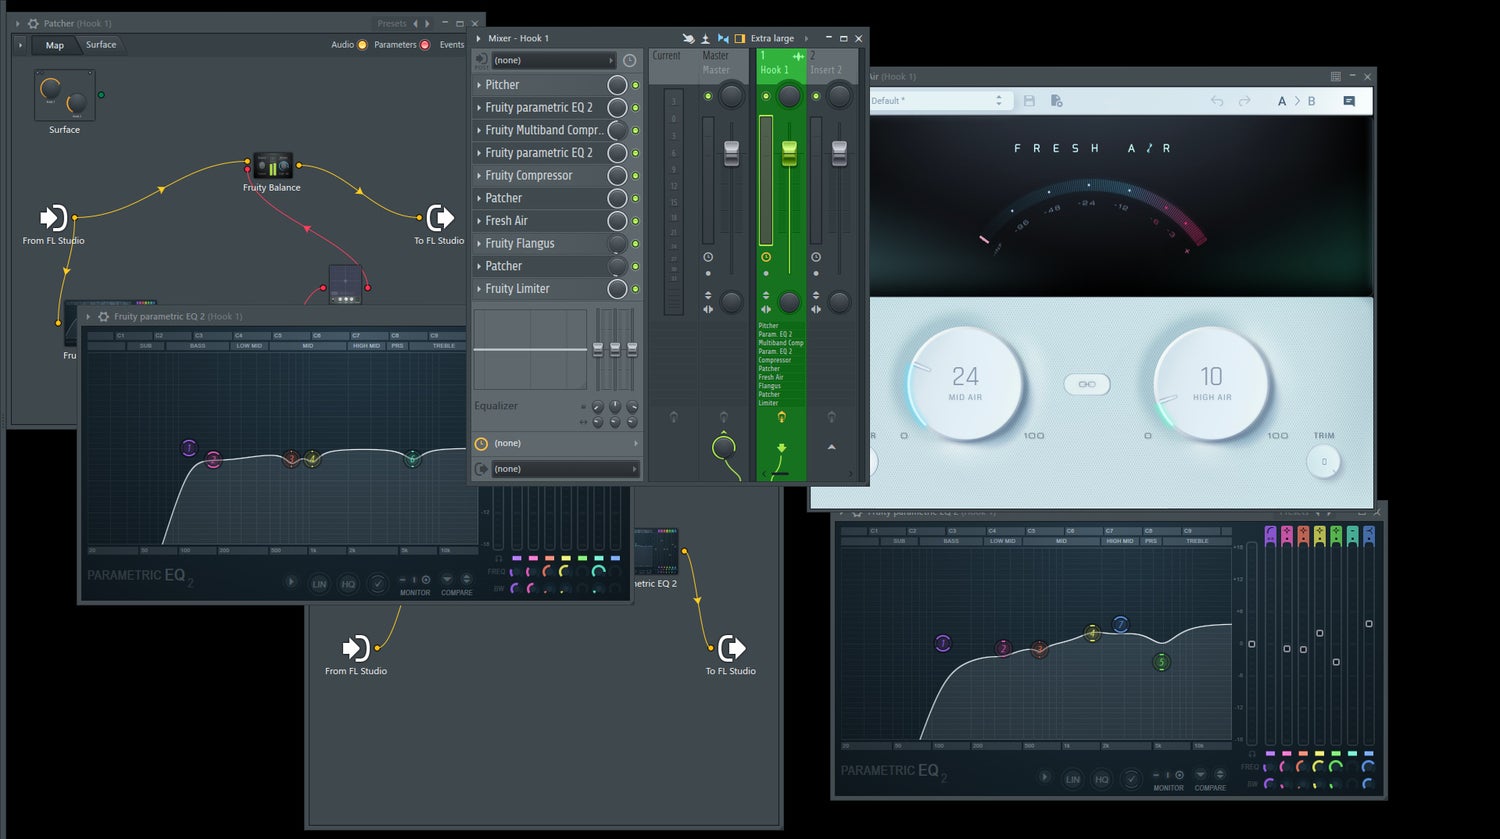Open the Fresh Air save preset icon
This screenshot has width=1500, height=839.
[1029, 101]
